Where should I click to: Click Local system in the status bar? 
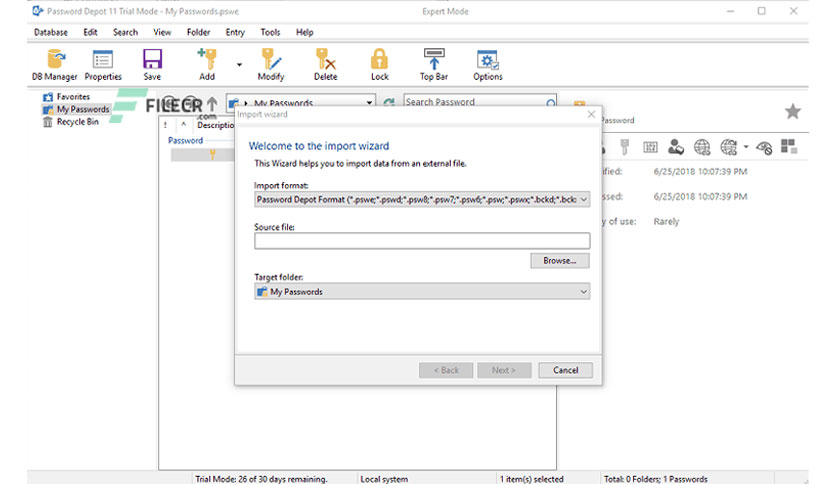tap(384, 479)
